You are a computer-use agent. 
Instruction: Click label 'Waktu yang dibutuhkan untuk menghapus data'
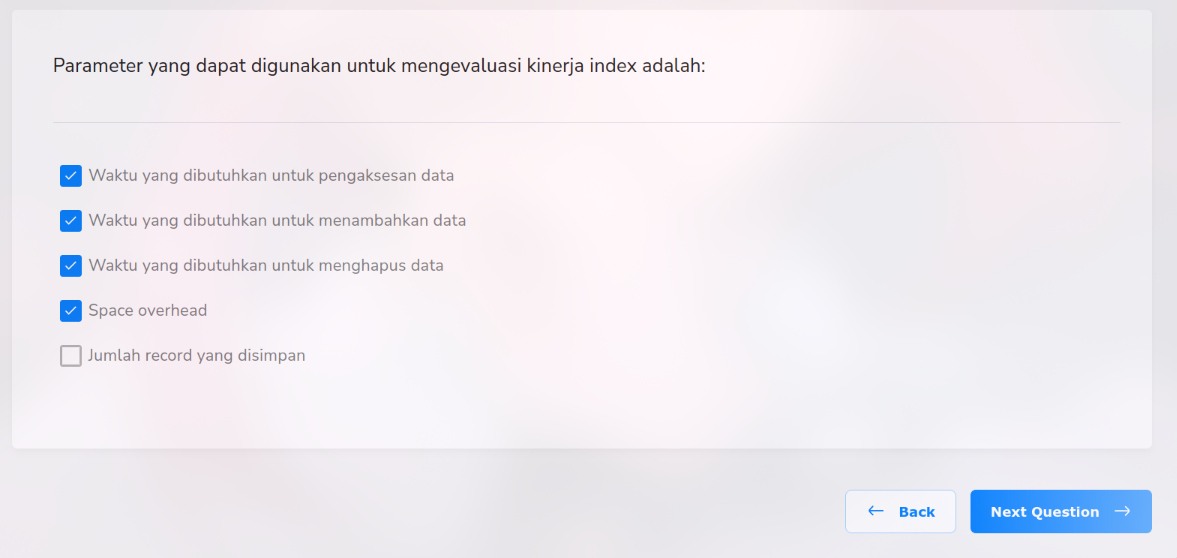click(266, 266)
